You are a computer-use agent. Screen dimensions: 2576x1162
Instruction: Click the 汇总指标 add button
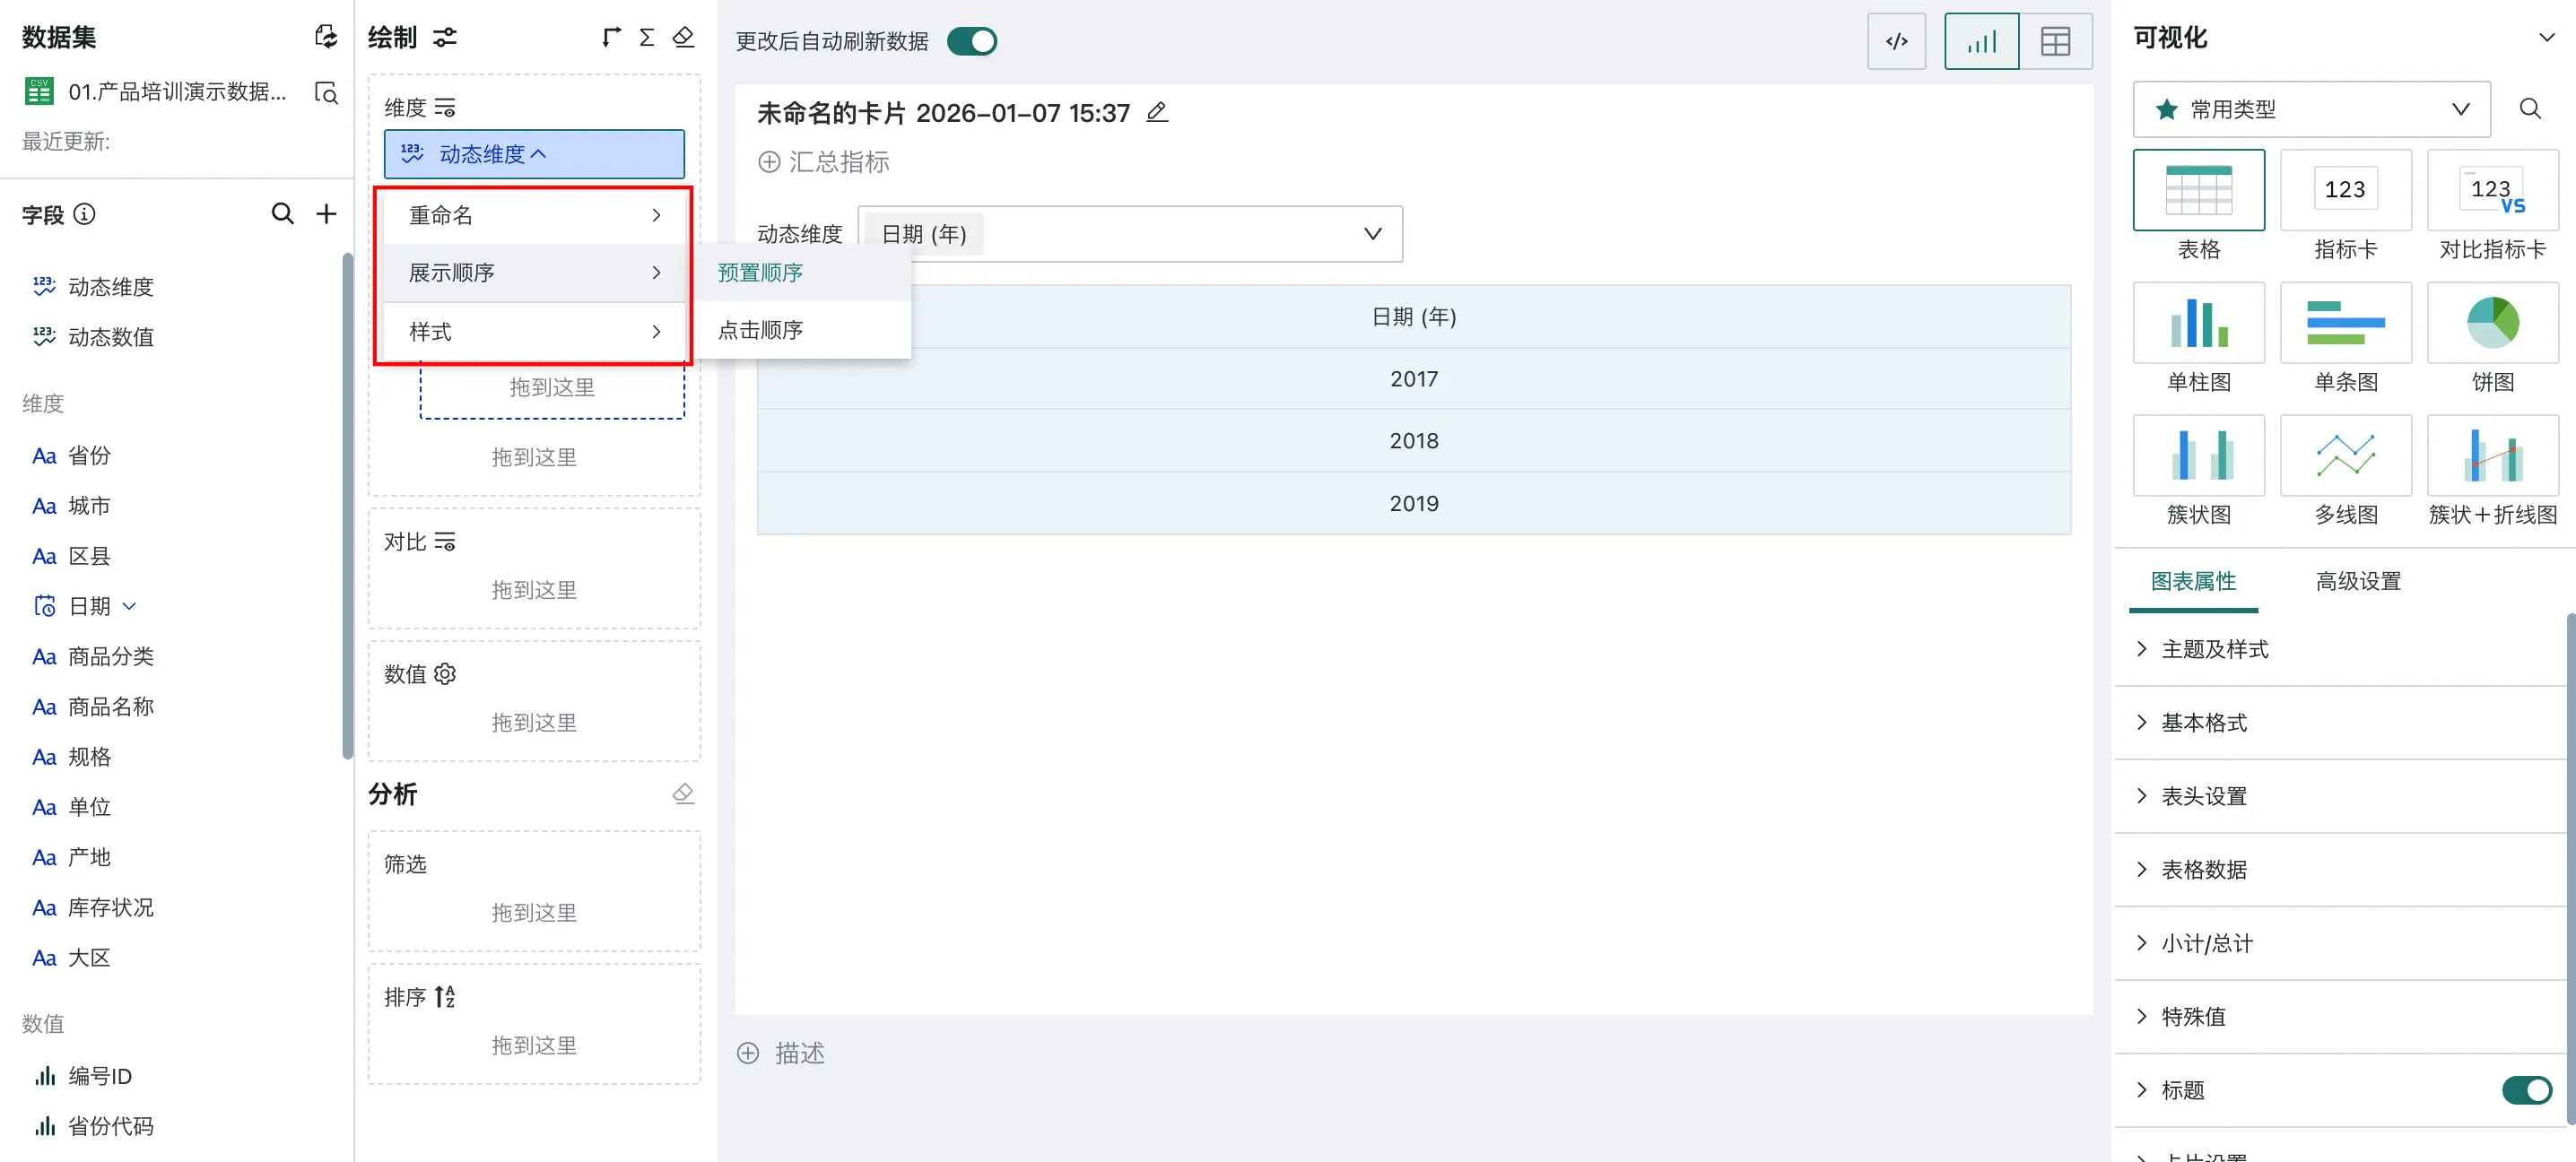[824, 162]
